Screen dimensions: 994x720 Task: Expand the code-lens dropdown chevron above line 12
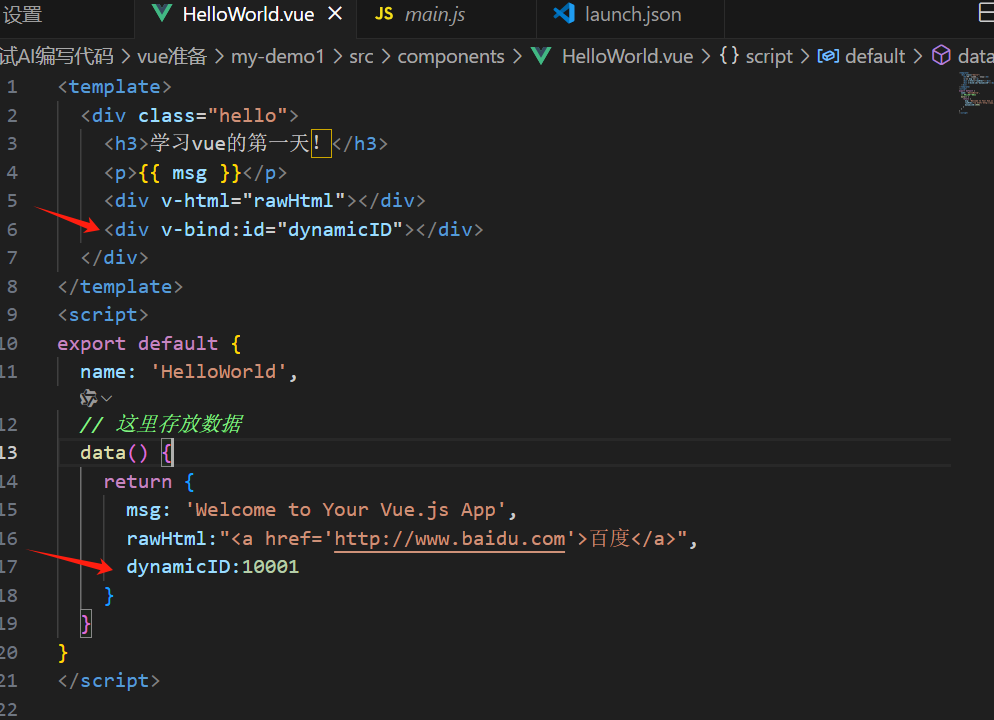click(x=106, y=399)
